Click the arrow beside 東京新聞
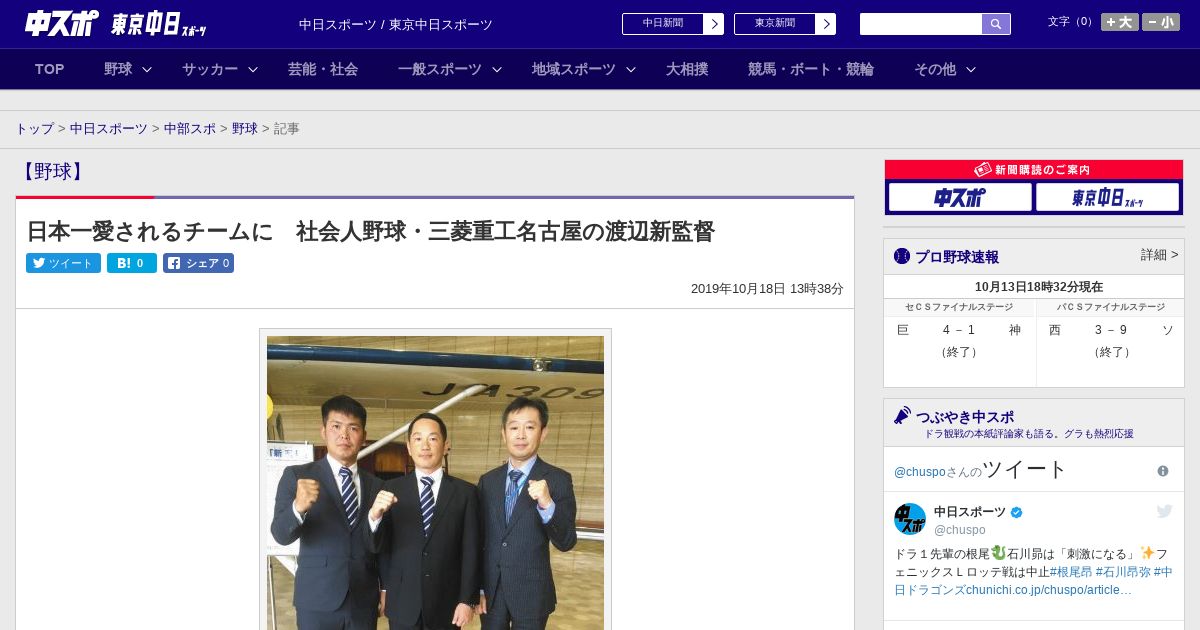 (826, 24)
